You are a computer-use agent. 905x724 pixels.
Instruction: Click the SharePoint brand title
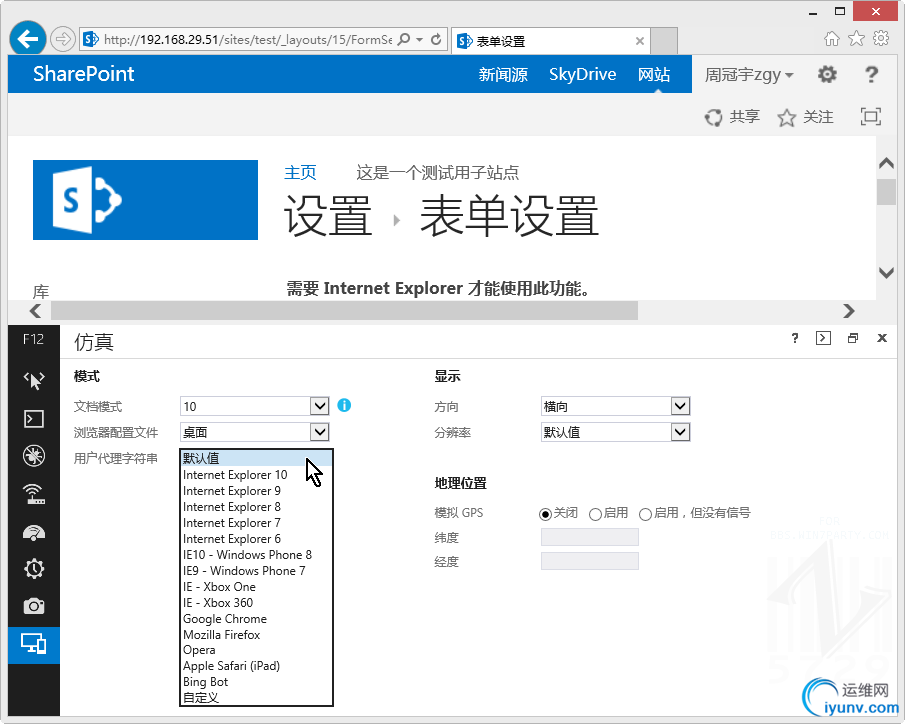pos(84,74)
